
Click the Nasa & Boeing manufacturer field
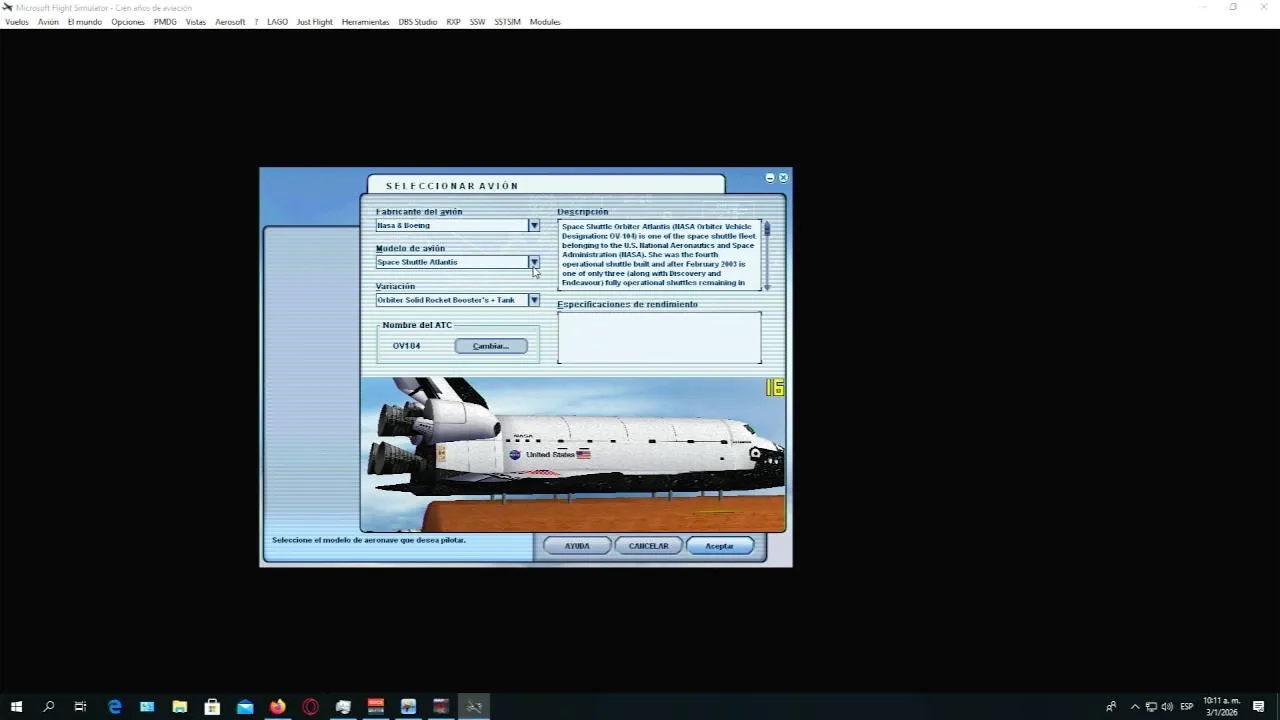click(x=452, y=226)
